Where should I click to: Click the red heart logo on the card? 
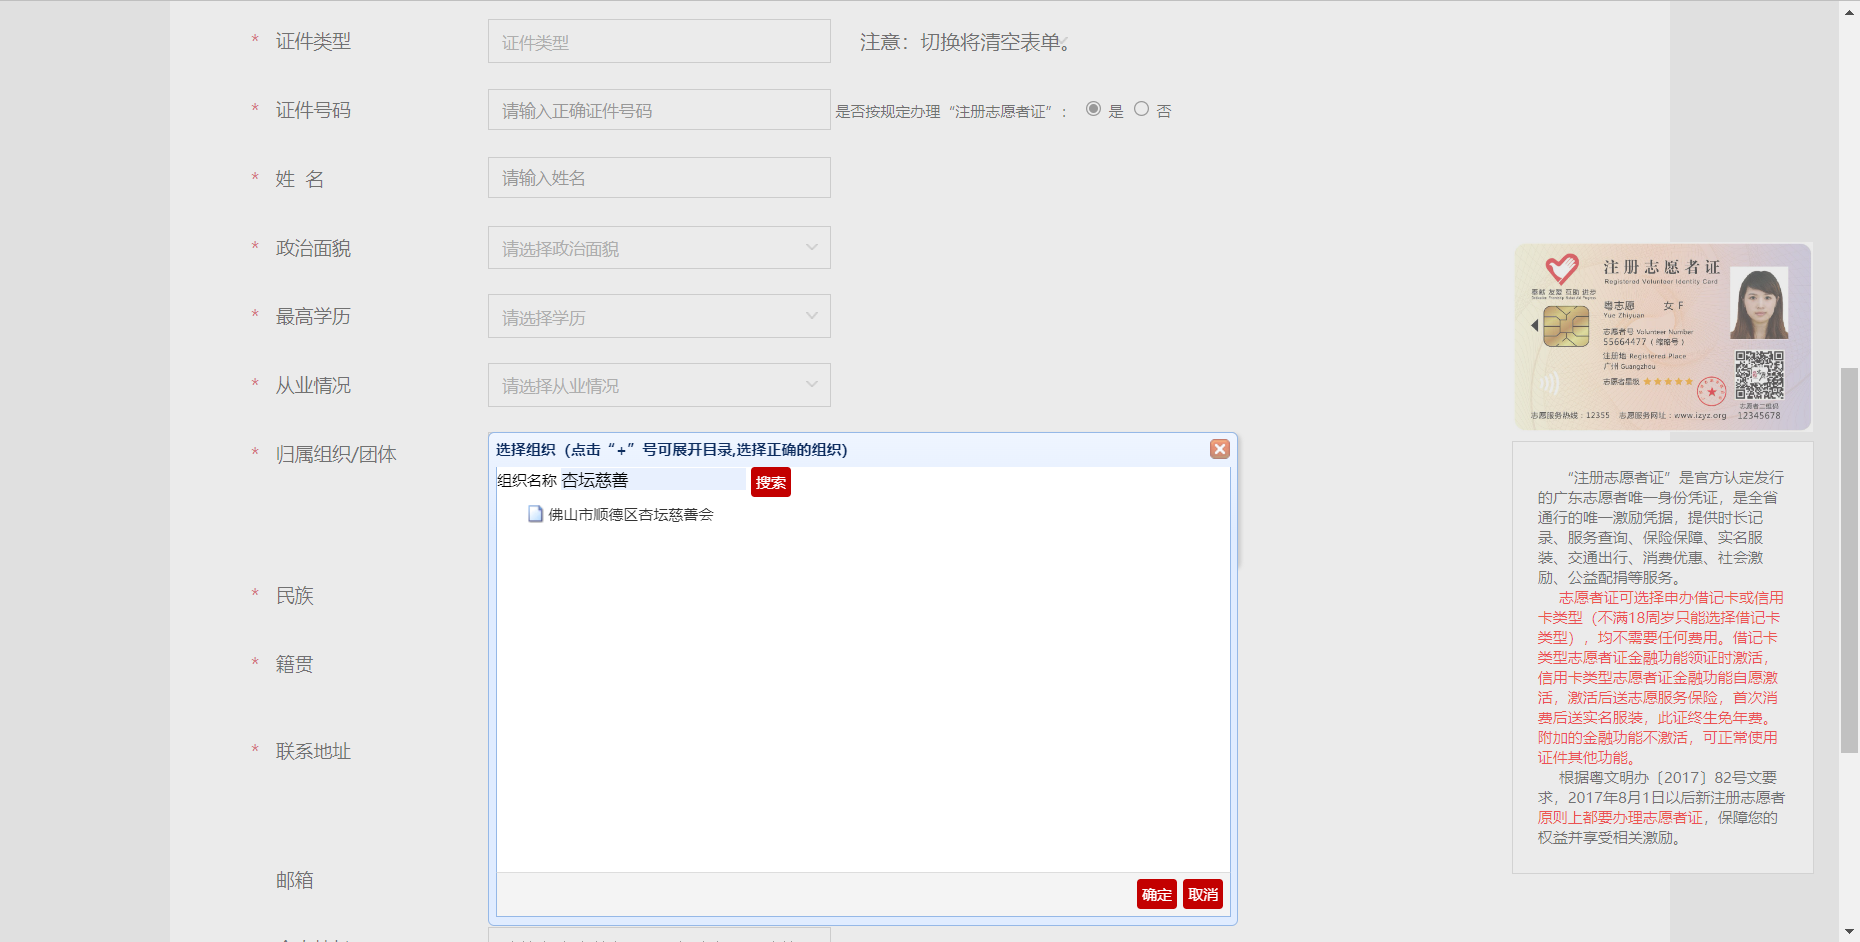click(x=1561, y=268)
